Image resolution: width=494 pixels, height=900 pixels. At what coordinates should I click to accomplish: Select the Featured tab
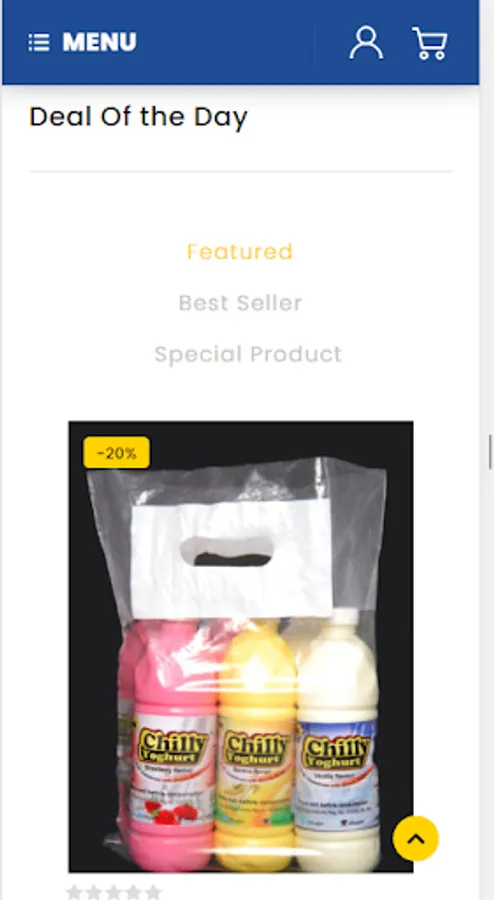240,251
